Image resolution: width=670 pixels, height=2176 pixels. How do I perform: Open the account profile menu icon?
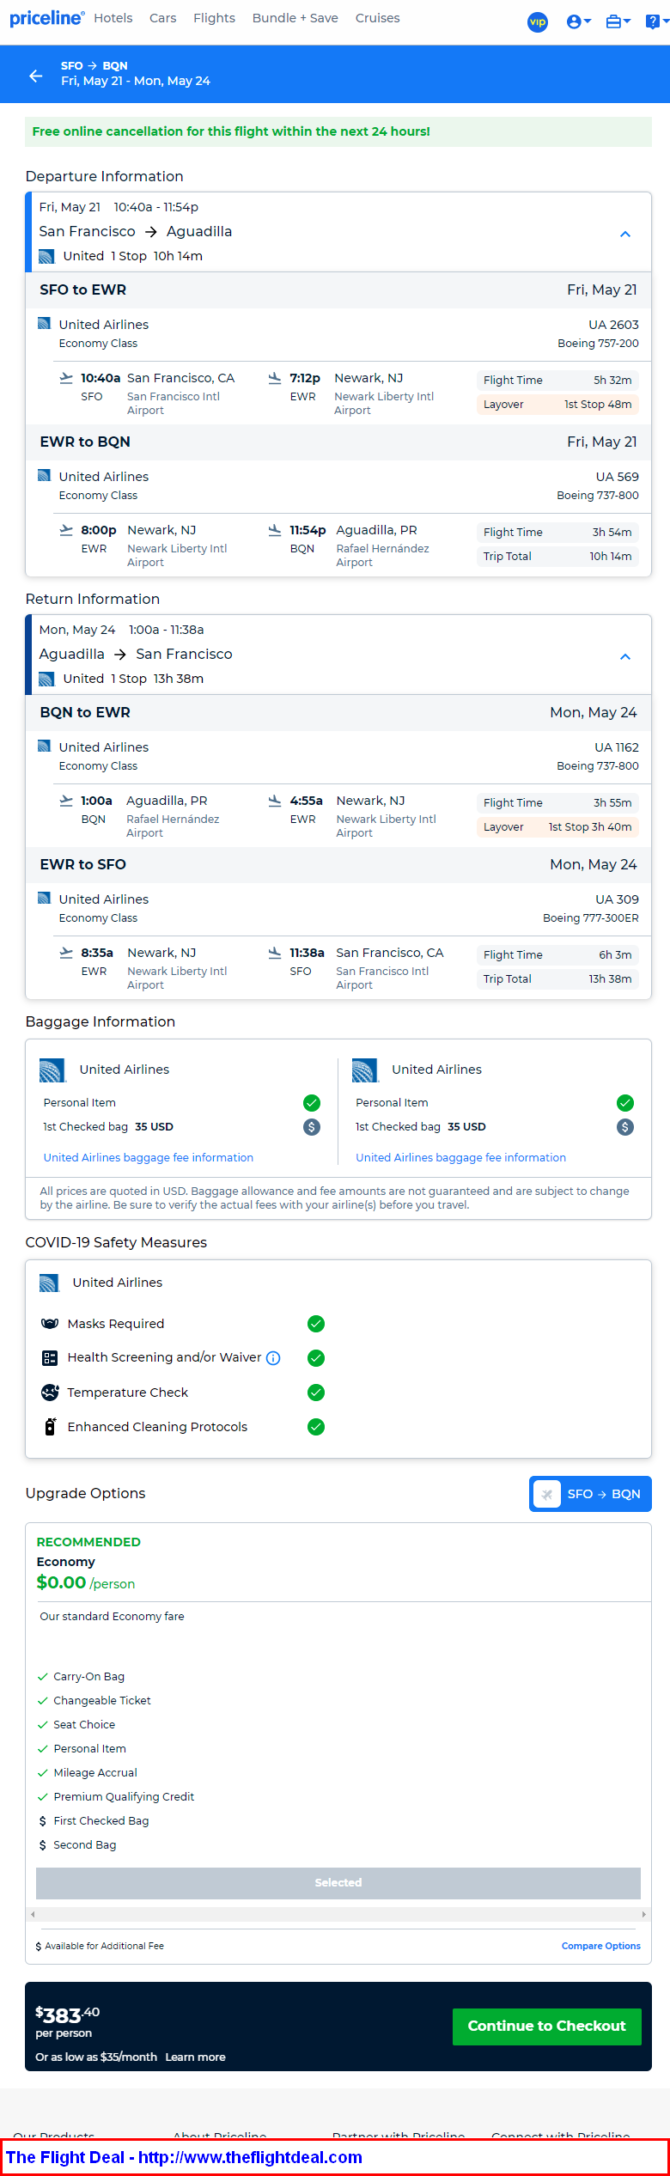pyautogui.click(x=578, y=22)
